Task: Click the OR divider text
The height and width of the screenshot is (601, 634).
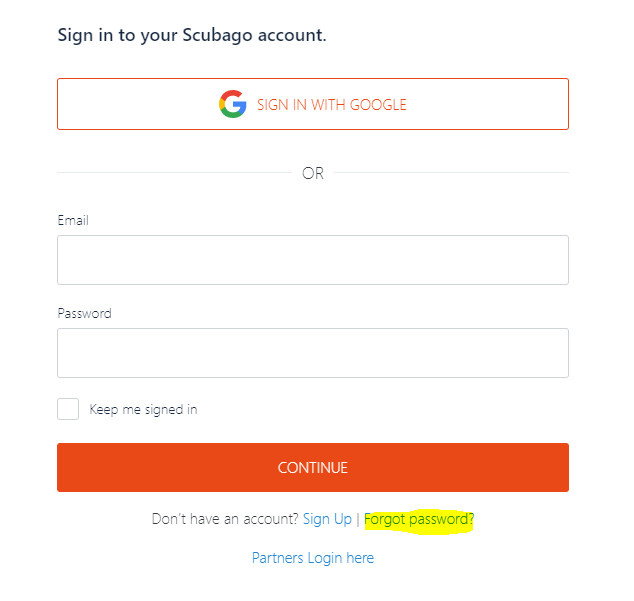Action: tap(313, 173)
